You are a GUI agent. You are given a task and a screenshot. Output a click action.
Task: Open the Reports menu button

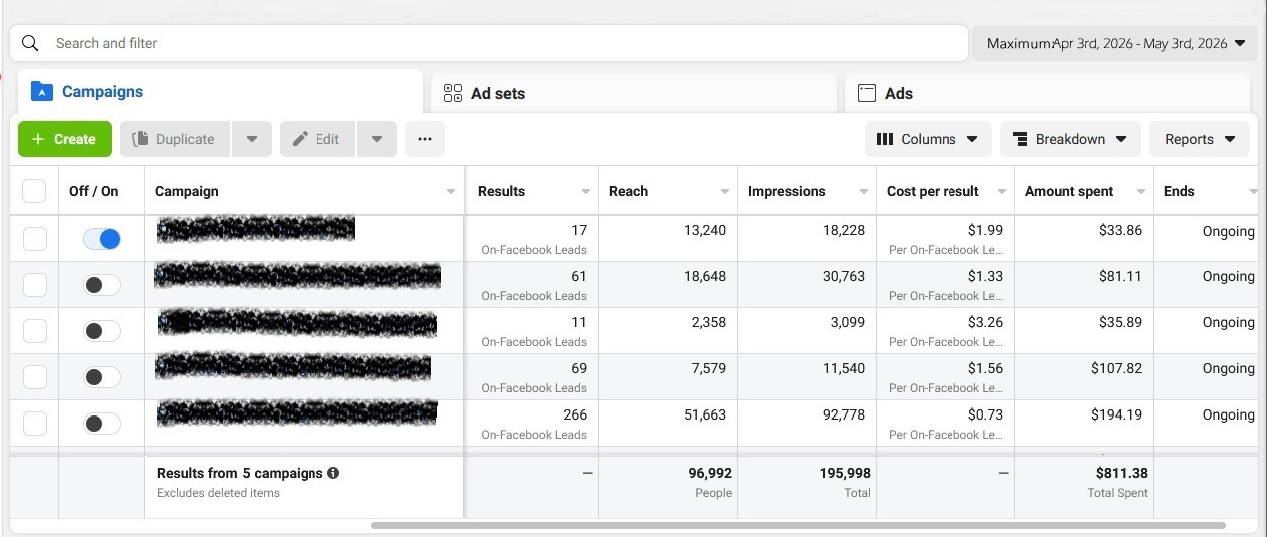pos(1199,139)
